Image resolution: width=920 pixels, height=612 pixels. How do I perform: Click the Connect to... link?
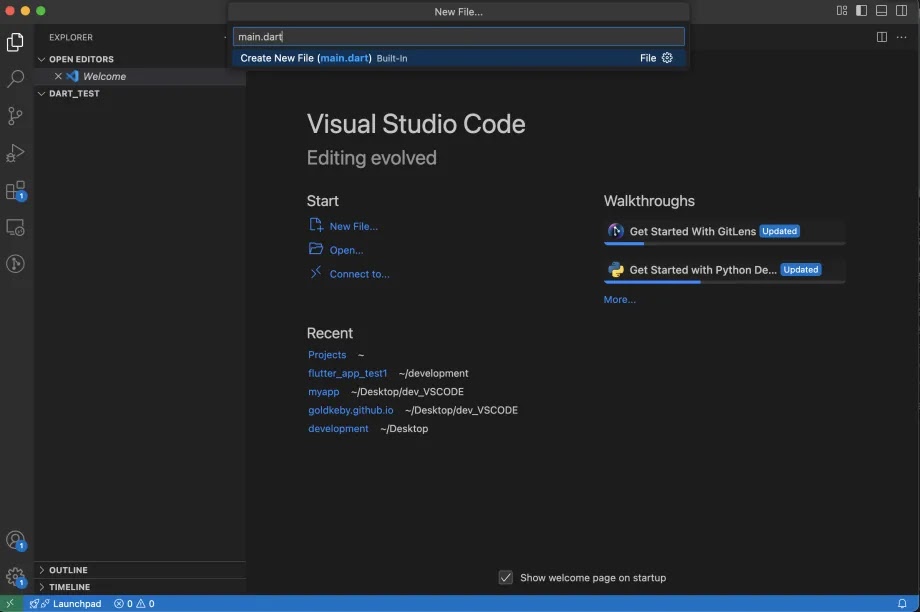pos(359,274)
